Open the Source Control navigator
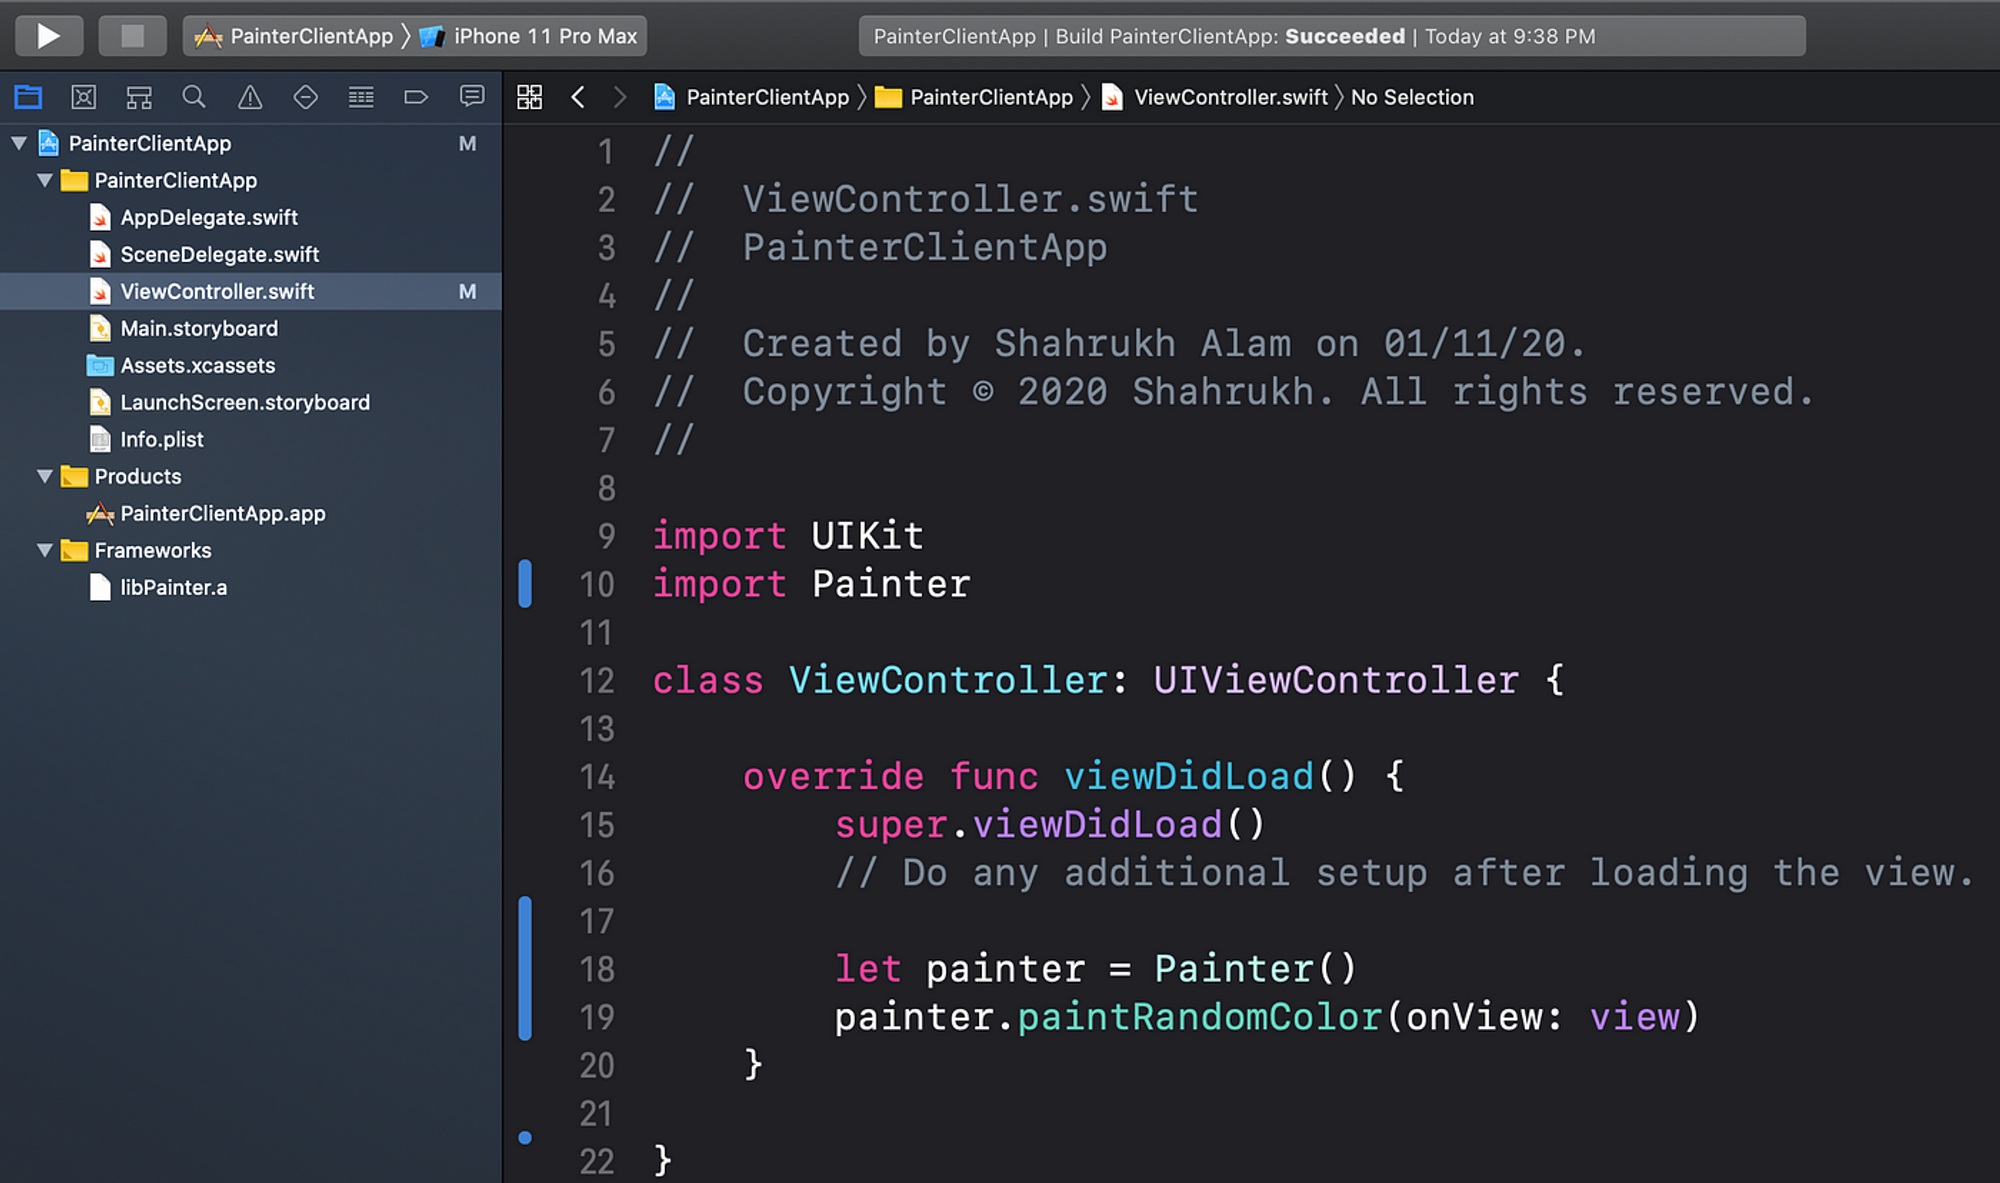2000x1183 pixels. [x=84, y=96]
